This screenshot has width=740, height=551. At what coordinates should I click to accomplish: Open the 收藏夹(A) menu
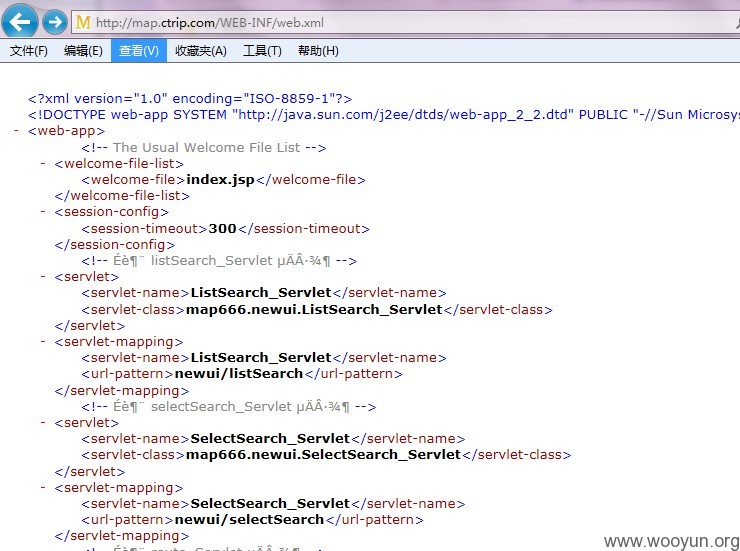tap(201, 50)
